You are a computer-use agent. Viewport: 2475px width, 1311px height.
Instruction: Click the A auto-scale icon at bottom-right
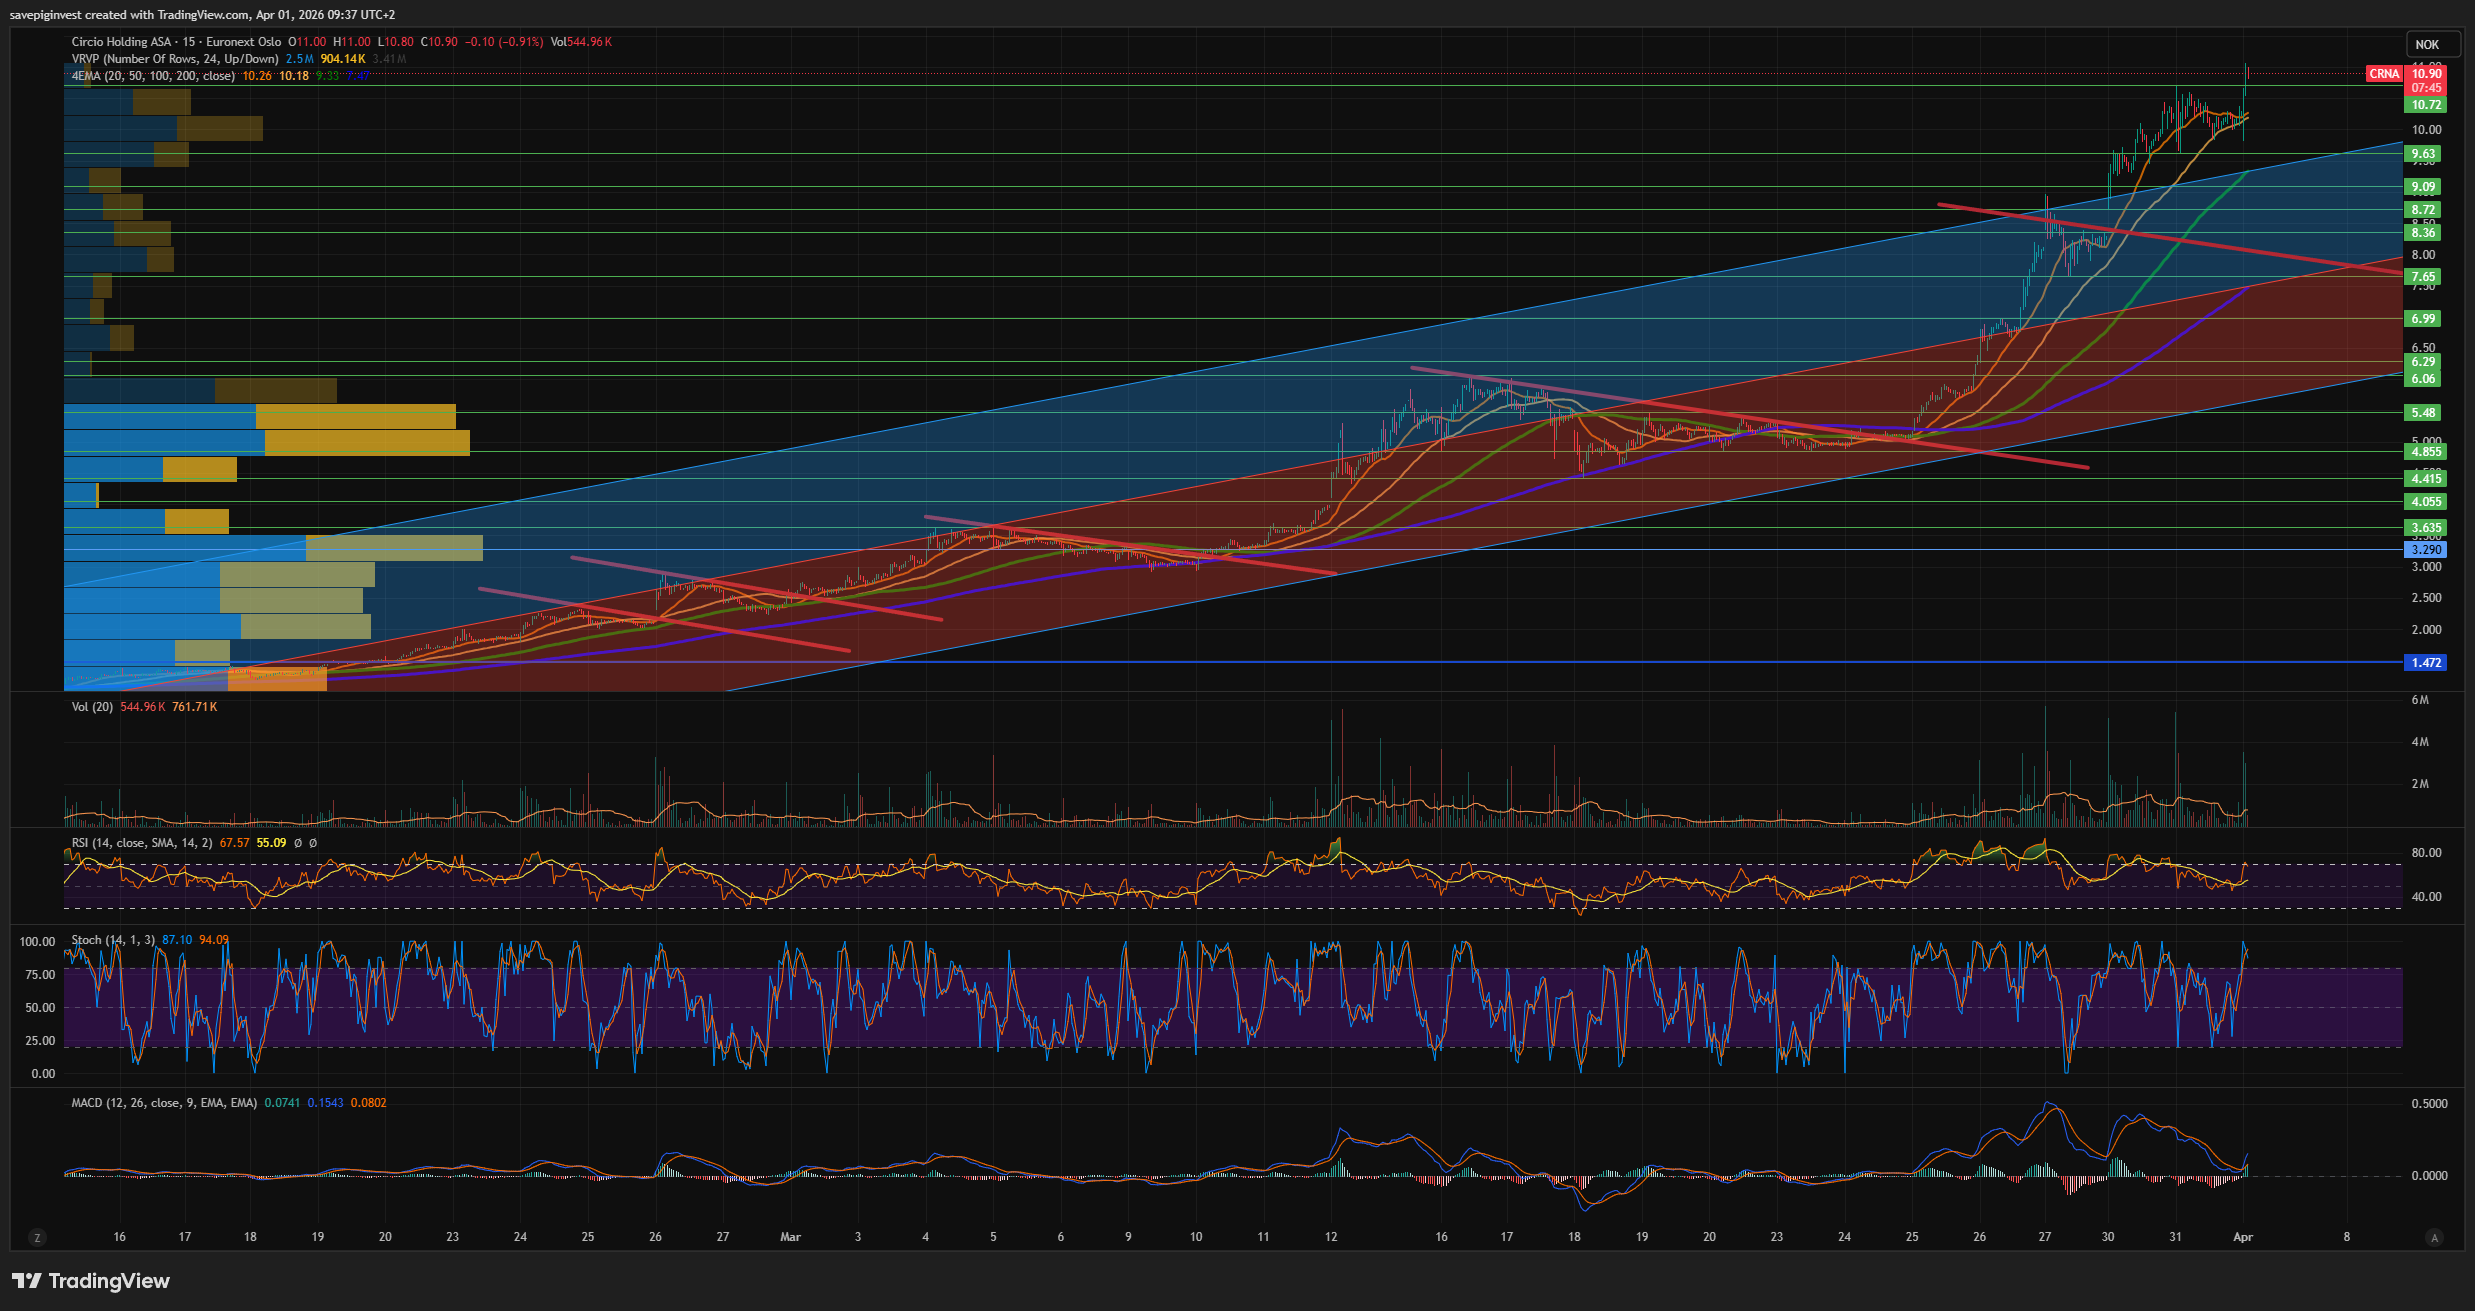[2434, 1237]
